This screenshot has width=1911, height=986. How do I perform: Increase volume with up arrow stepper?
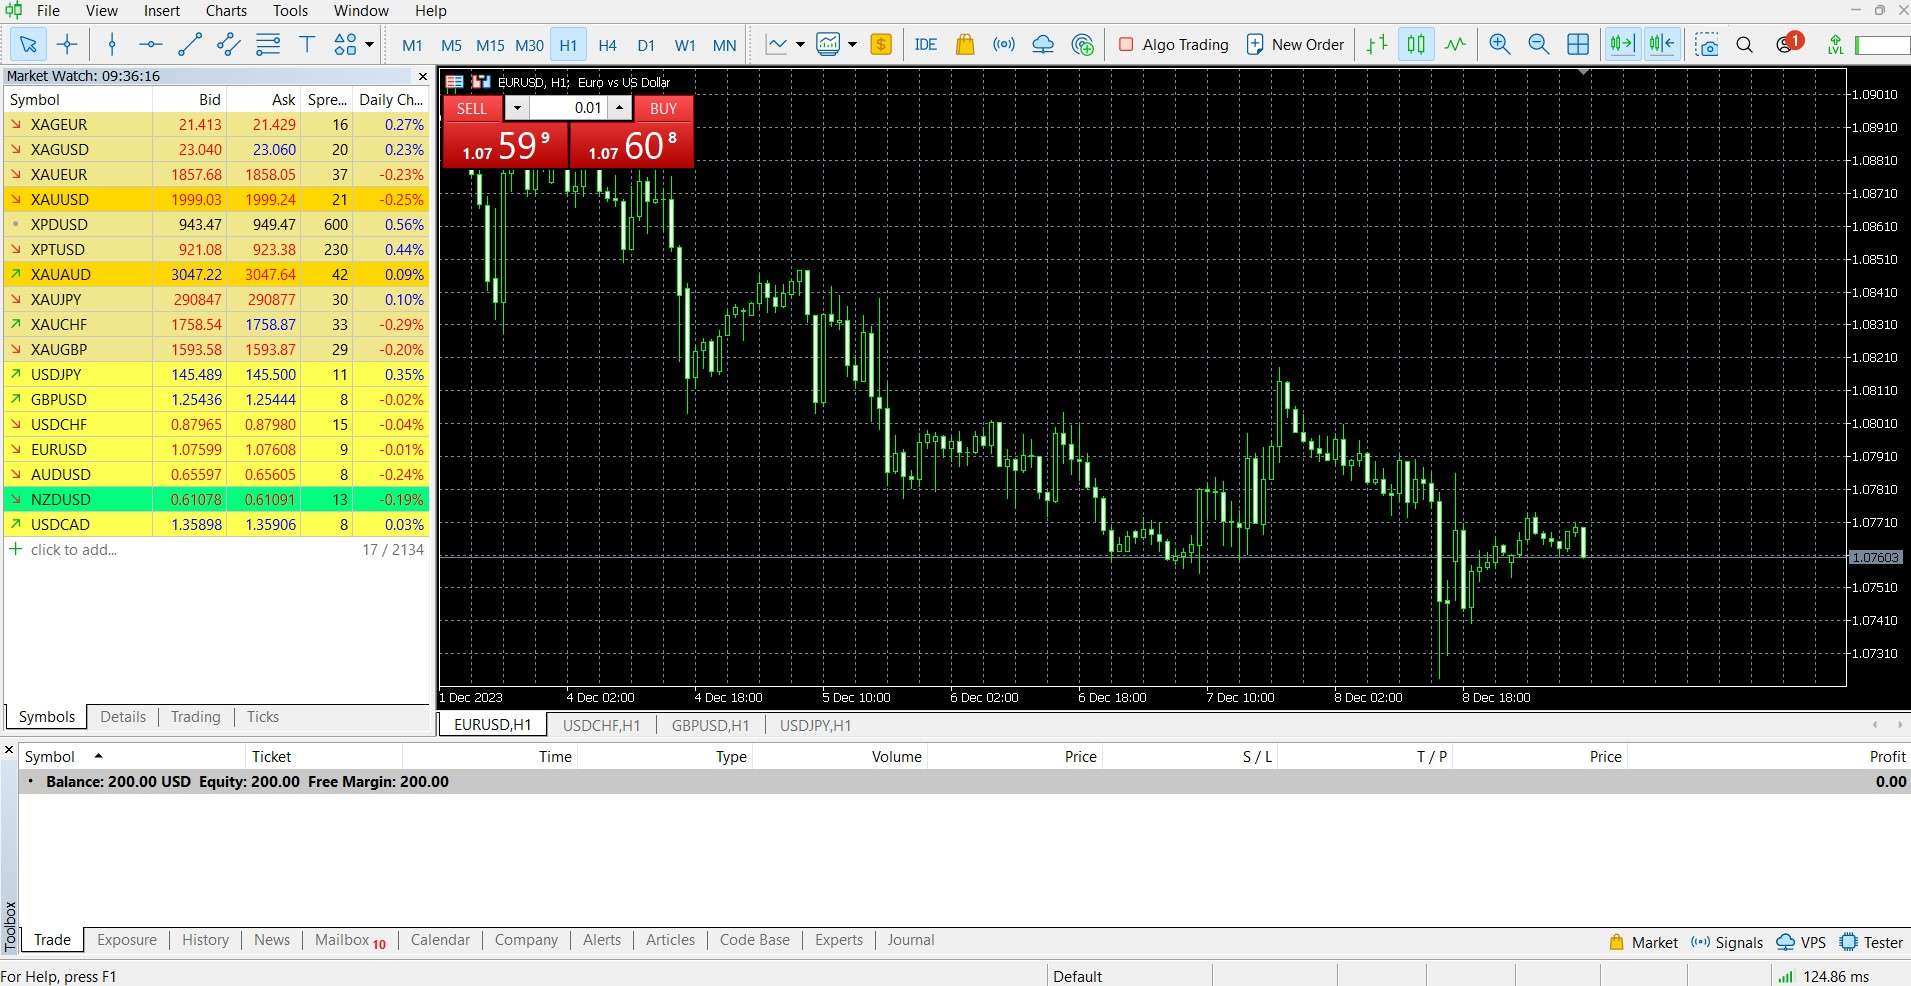click(620, 108)
